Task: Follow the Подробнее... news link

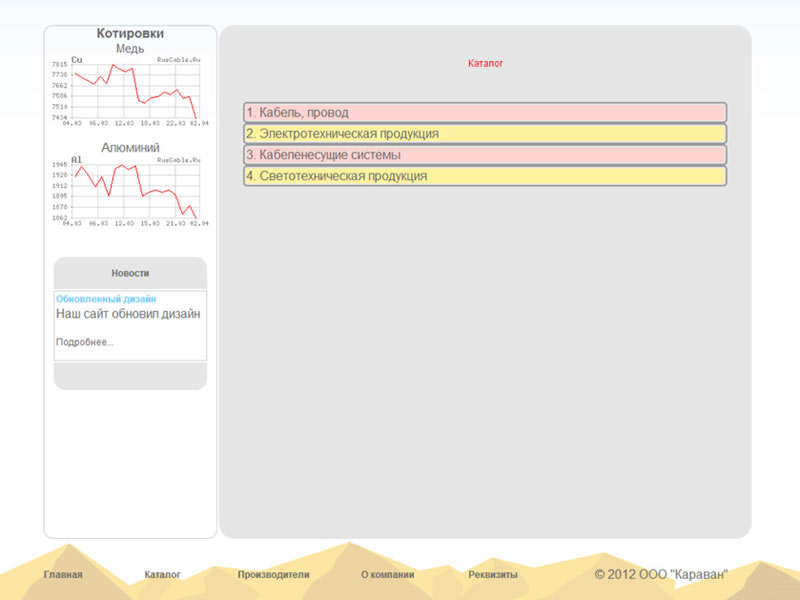Action: (85, 342)
